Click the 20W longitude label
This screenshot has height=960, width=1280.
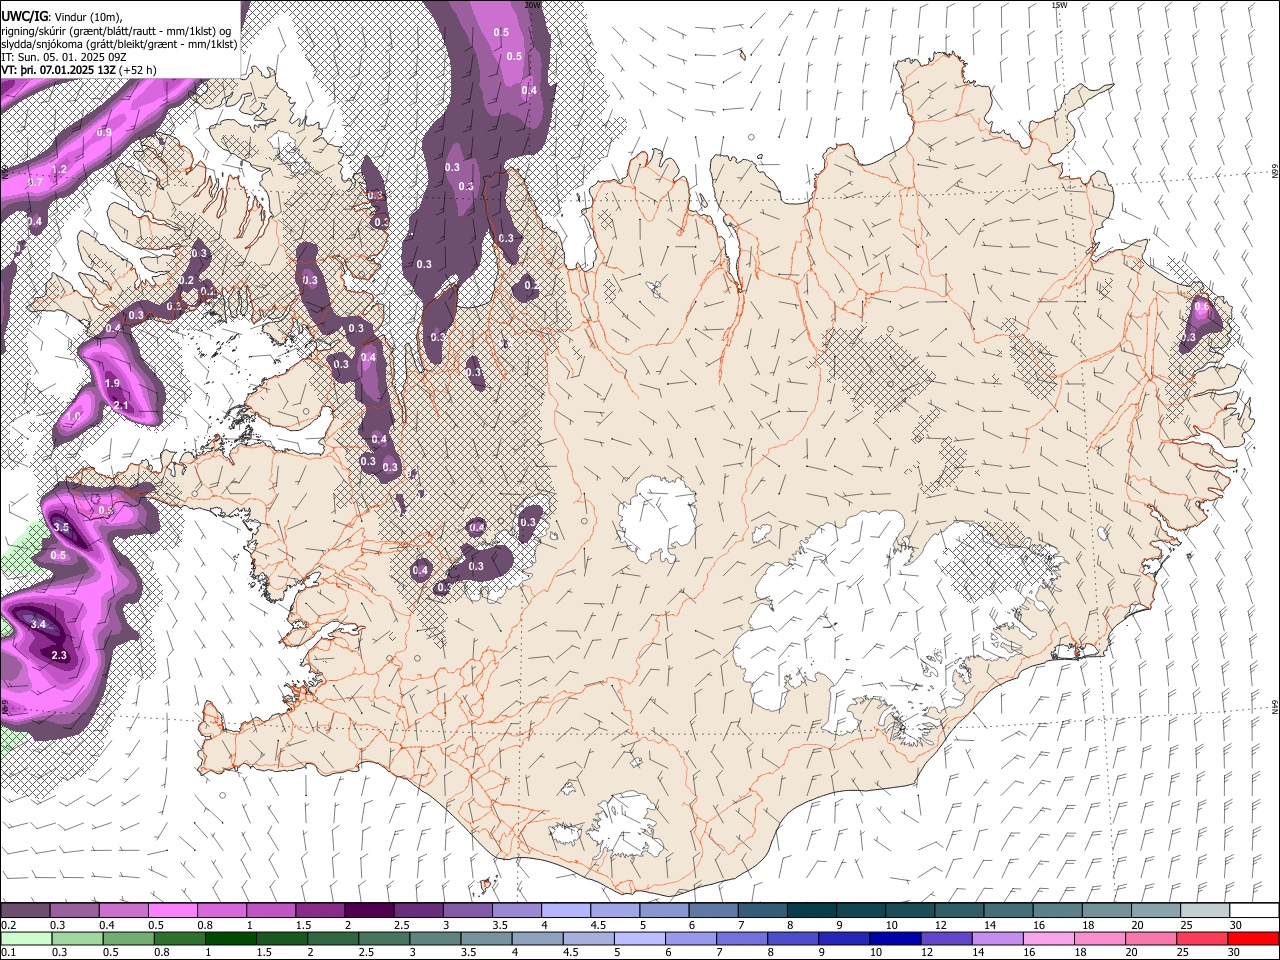pos(532,5)
